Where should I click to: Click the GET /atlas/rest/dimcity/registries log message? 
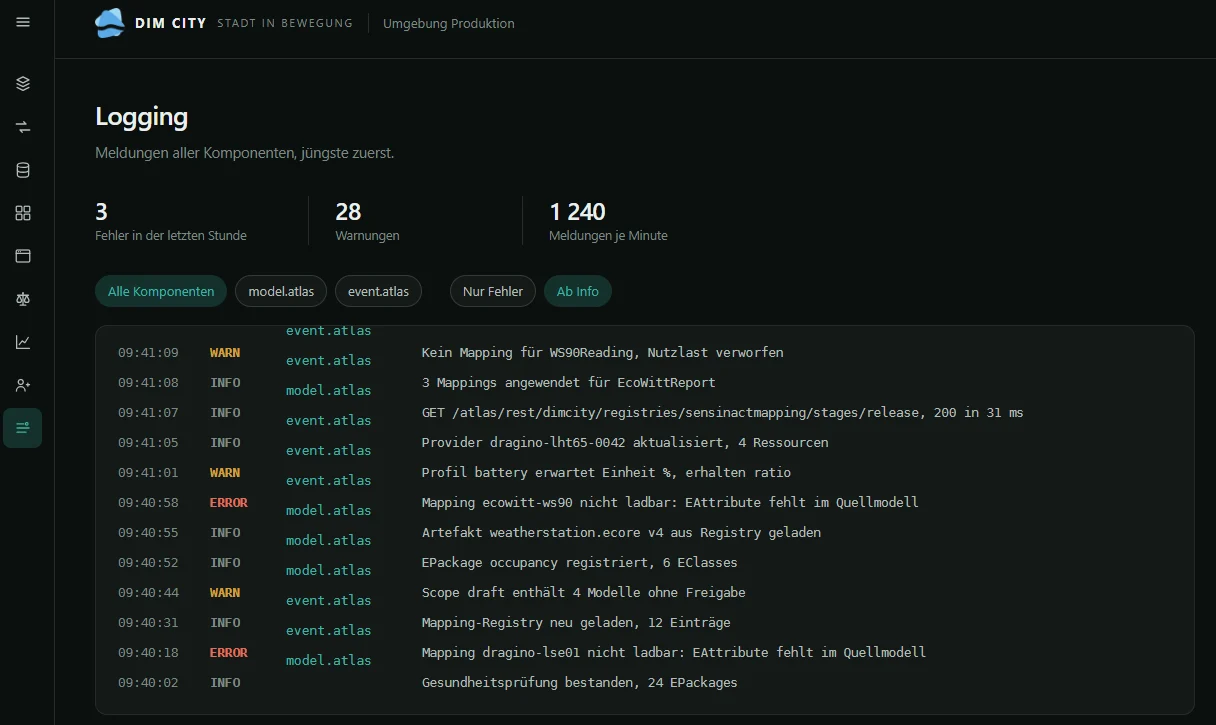(722, 412)
